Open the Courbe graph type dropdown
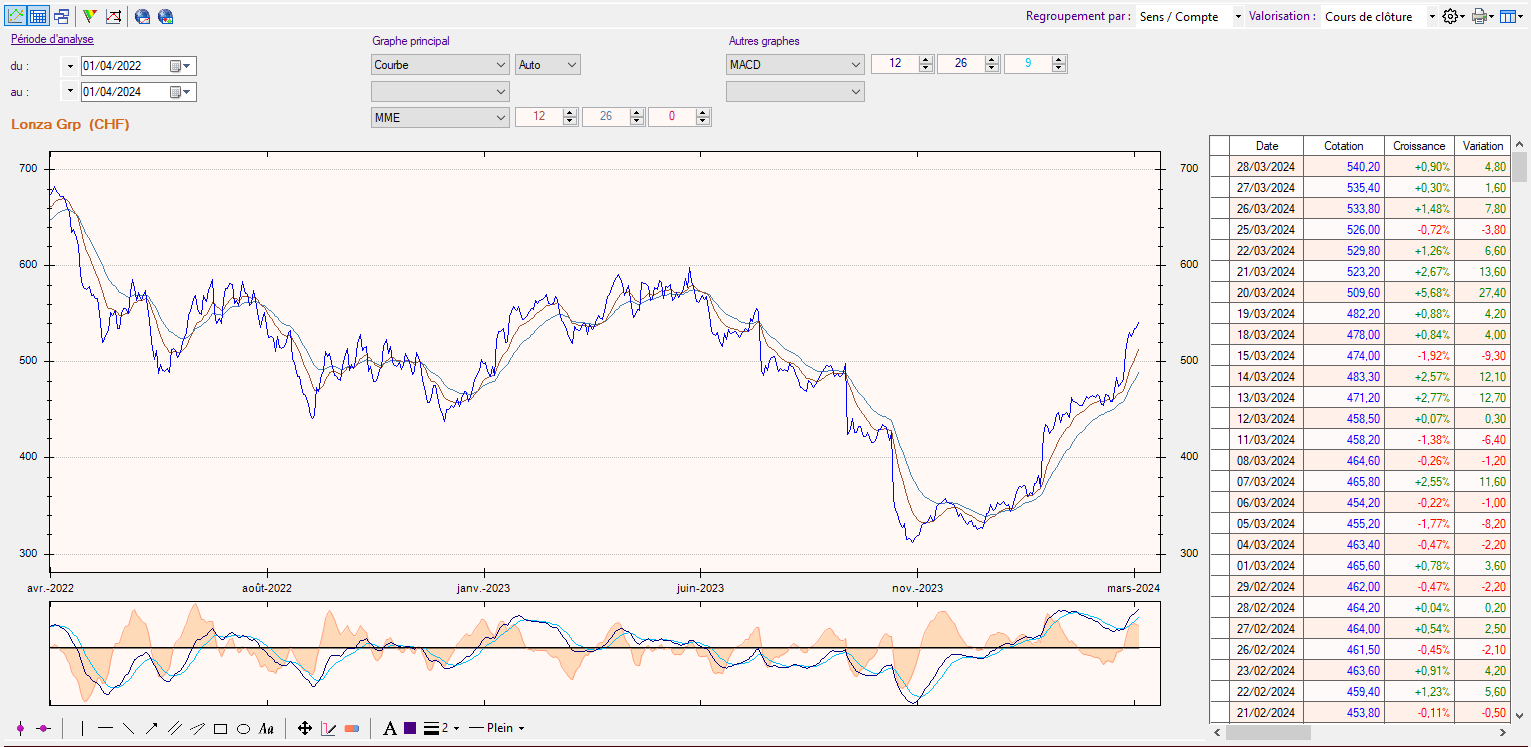Viewport: 1531px width, 747px height. 440,64
